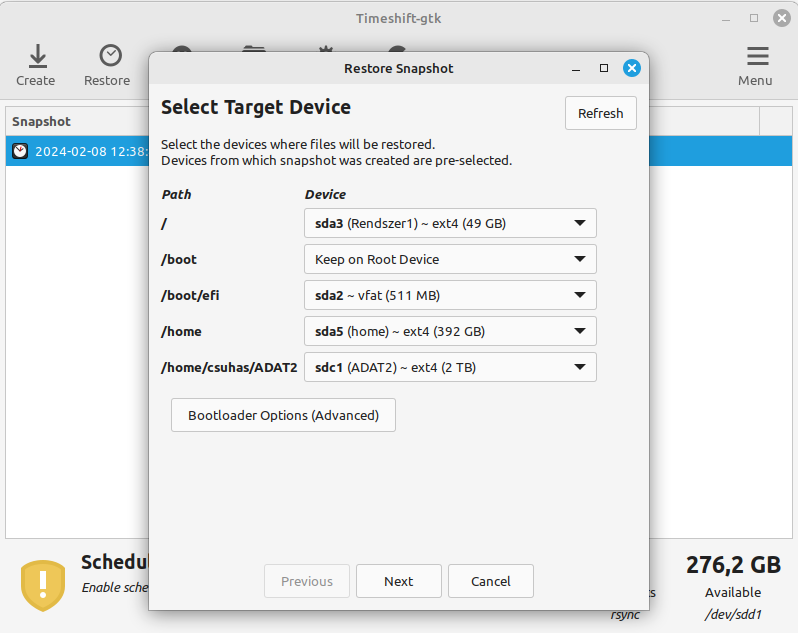This screenshot has height=633, width=798.
Task: Click the Create snapshot toolbar icon
Action: point(37,56)
